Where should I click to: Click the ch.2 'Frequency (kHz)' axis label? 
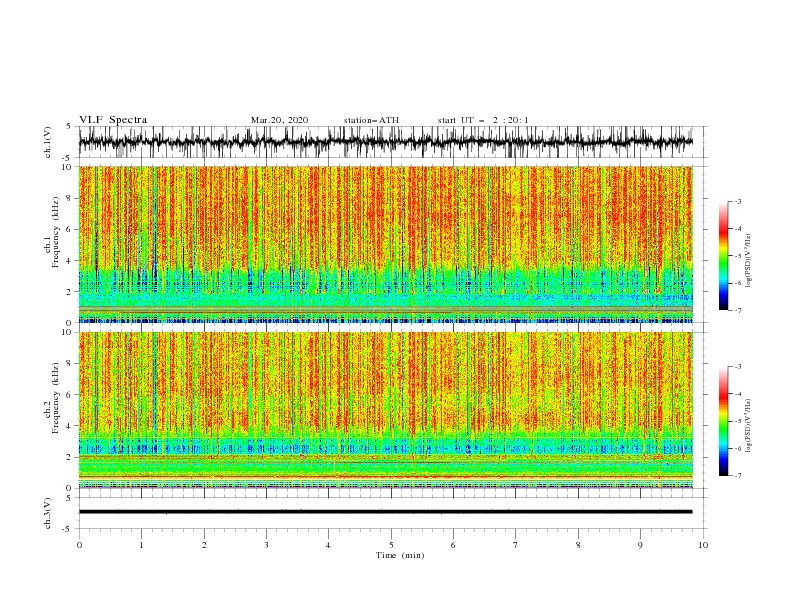pos(56,398)
